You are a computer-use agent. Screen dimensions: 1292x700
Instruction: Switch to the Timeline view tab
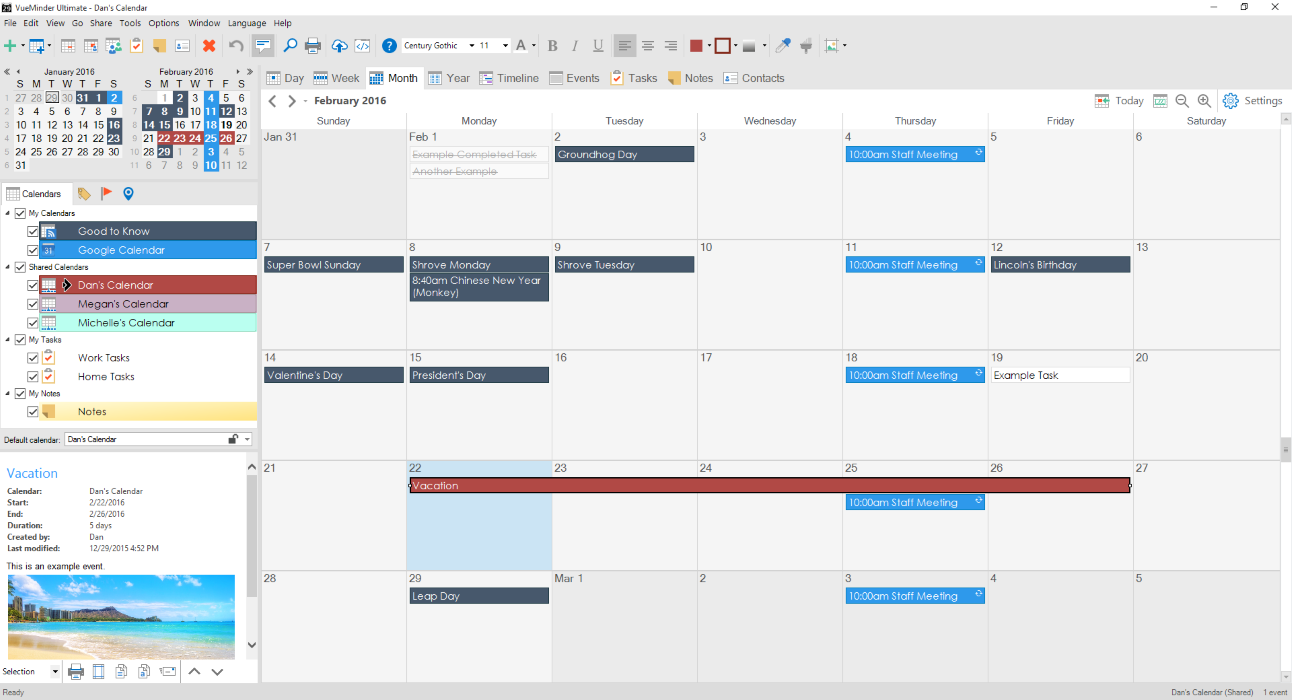click(509, 78)
